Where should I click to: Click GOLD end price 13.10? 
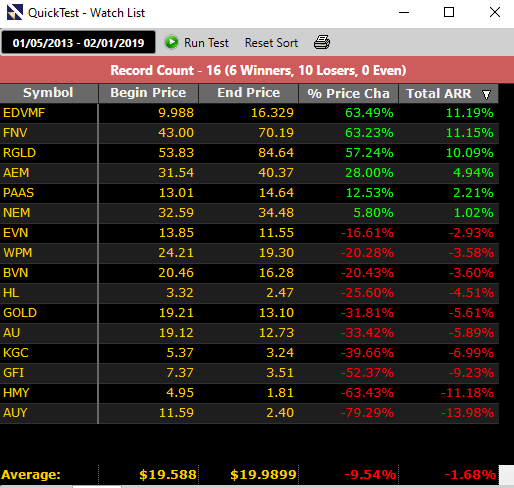(x=276, y=313)
